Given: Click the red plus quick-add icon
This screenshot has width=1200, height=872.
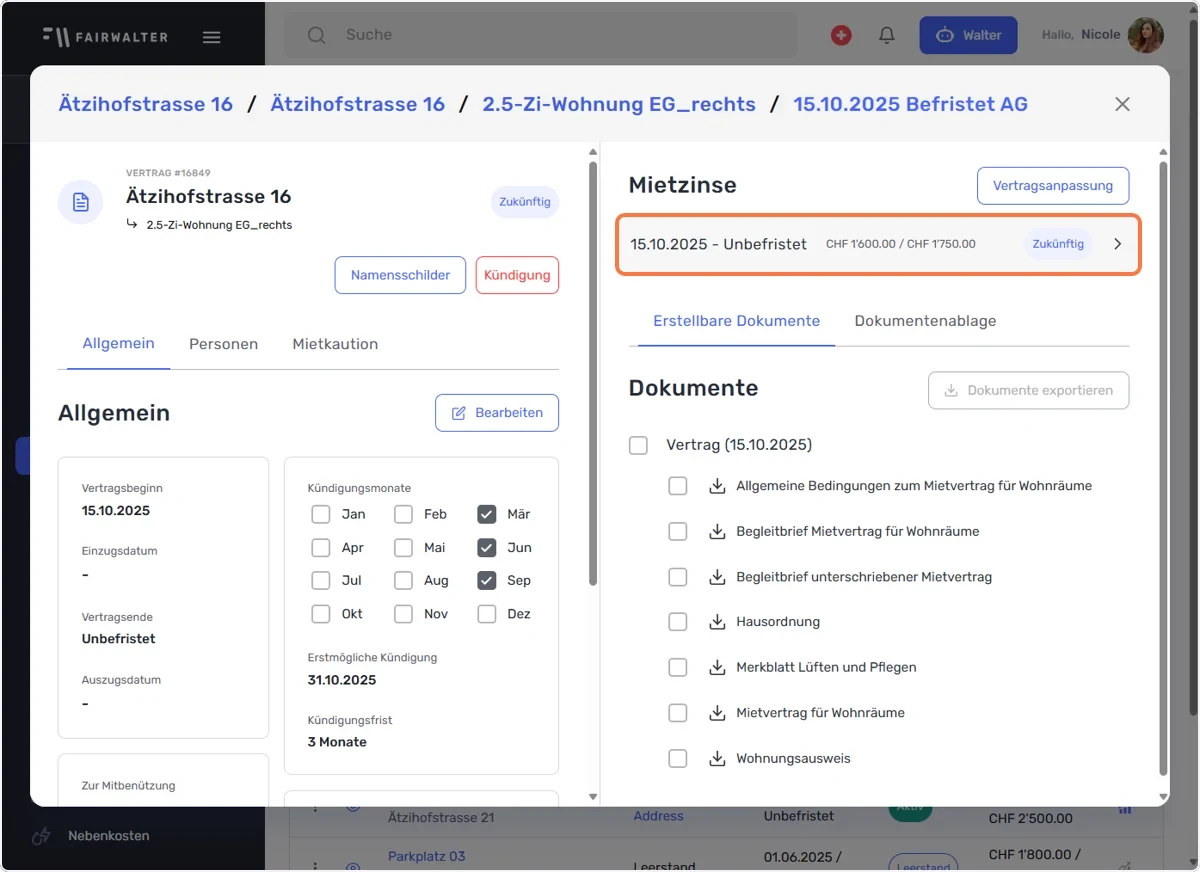Looking at the screenshot, I should [841, 35].
